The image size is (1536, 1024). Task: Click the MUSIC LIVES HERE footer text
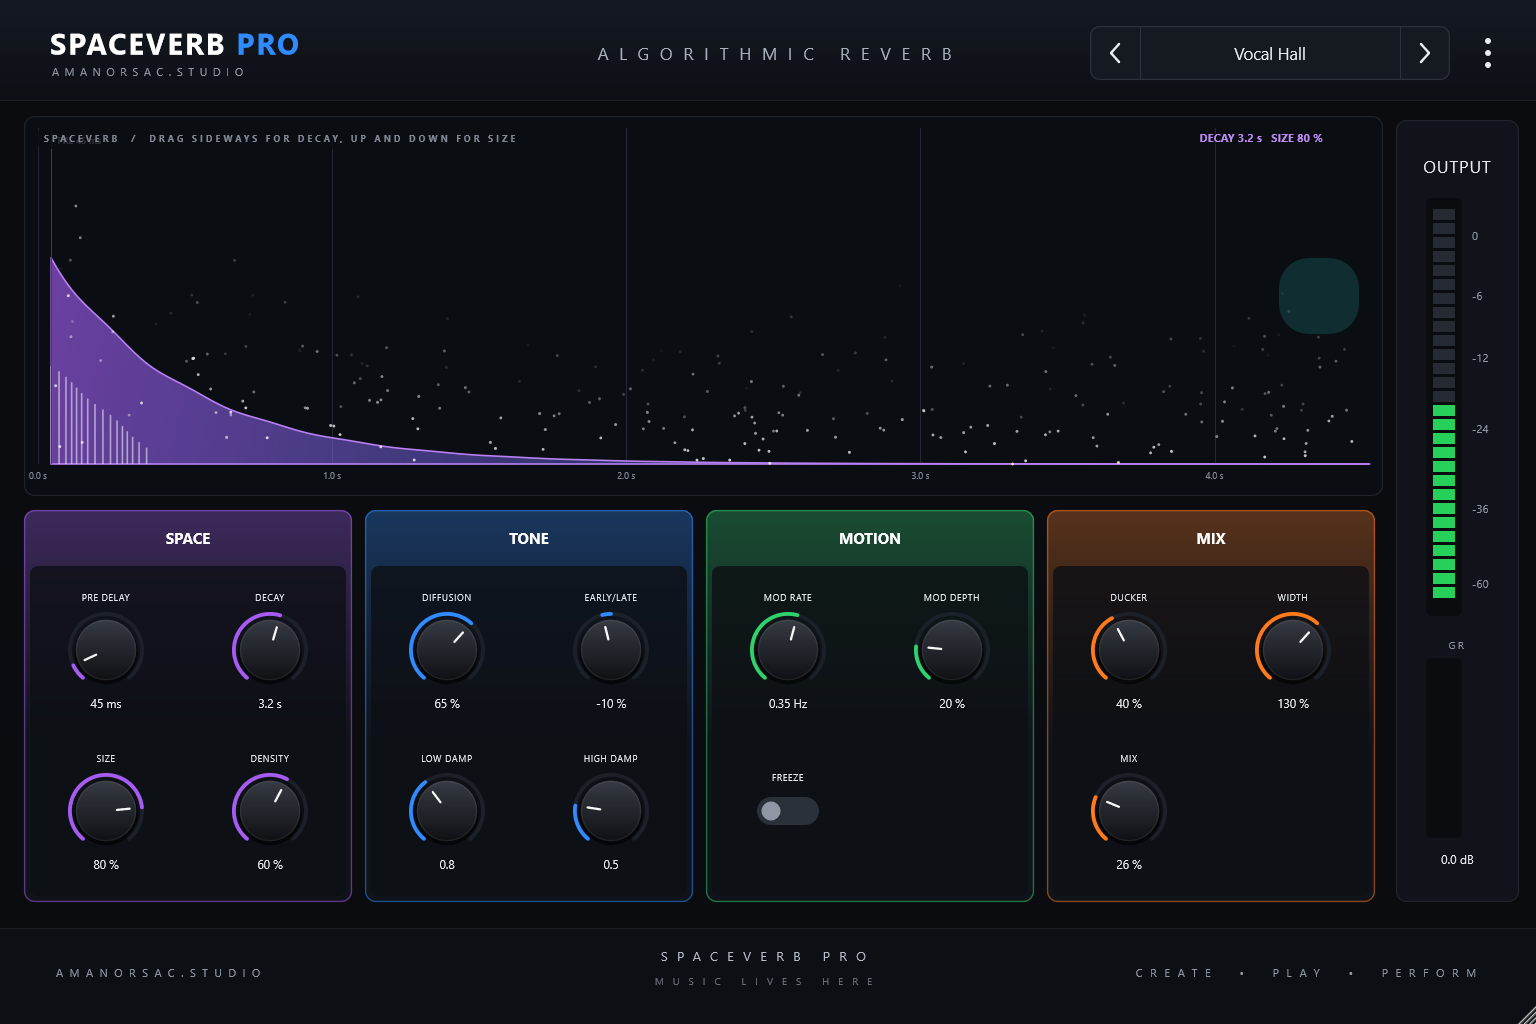(x=765, y=982)
